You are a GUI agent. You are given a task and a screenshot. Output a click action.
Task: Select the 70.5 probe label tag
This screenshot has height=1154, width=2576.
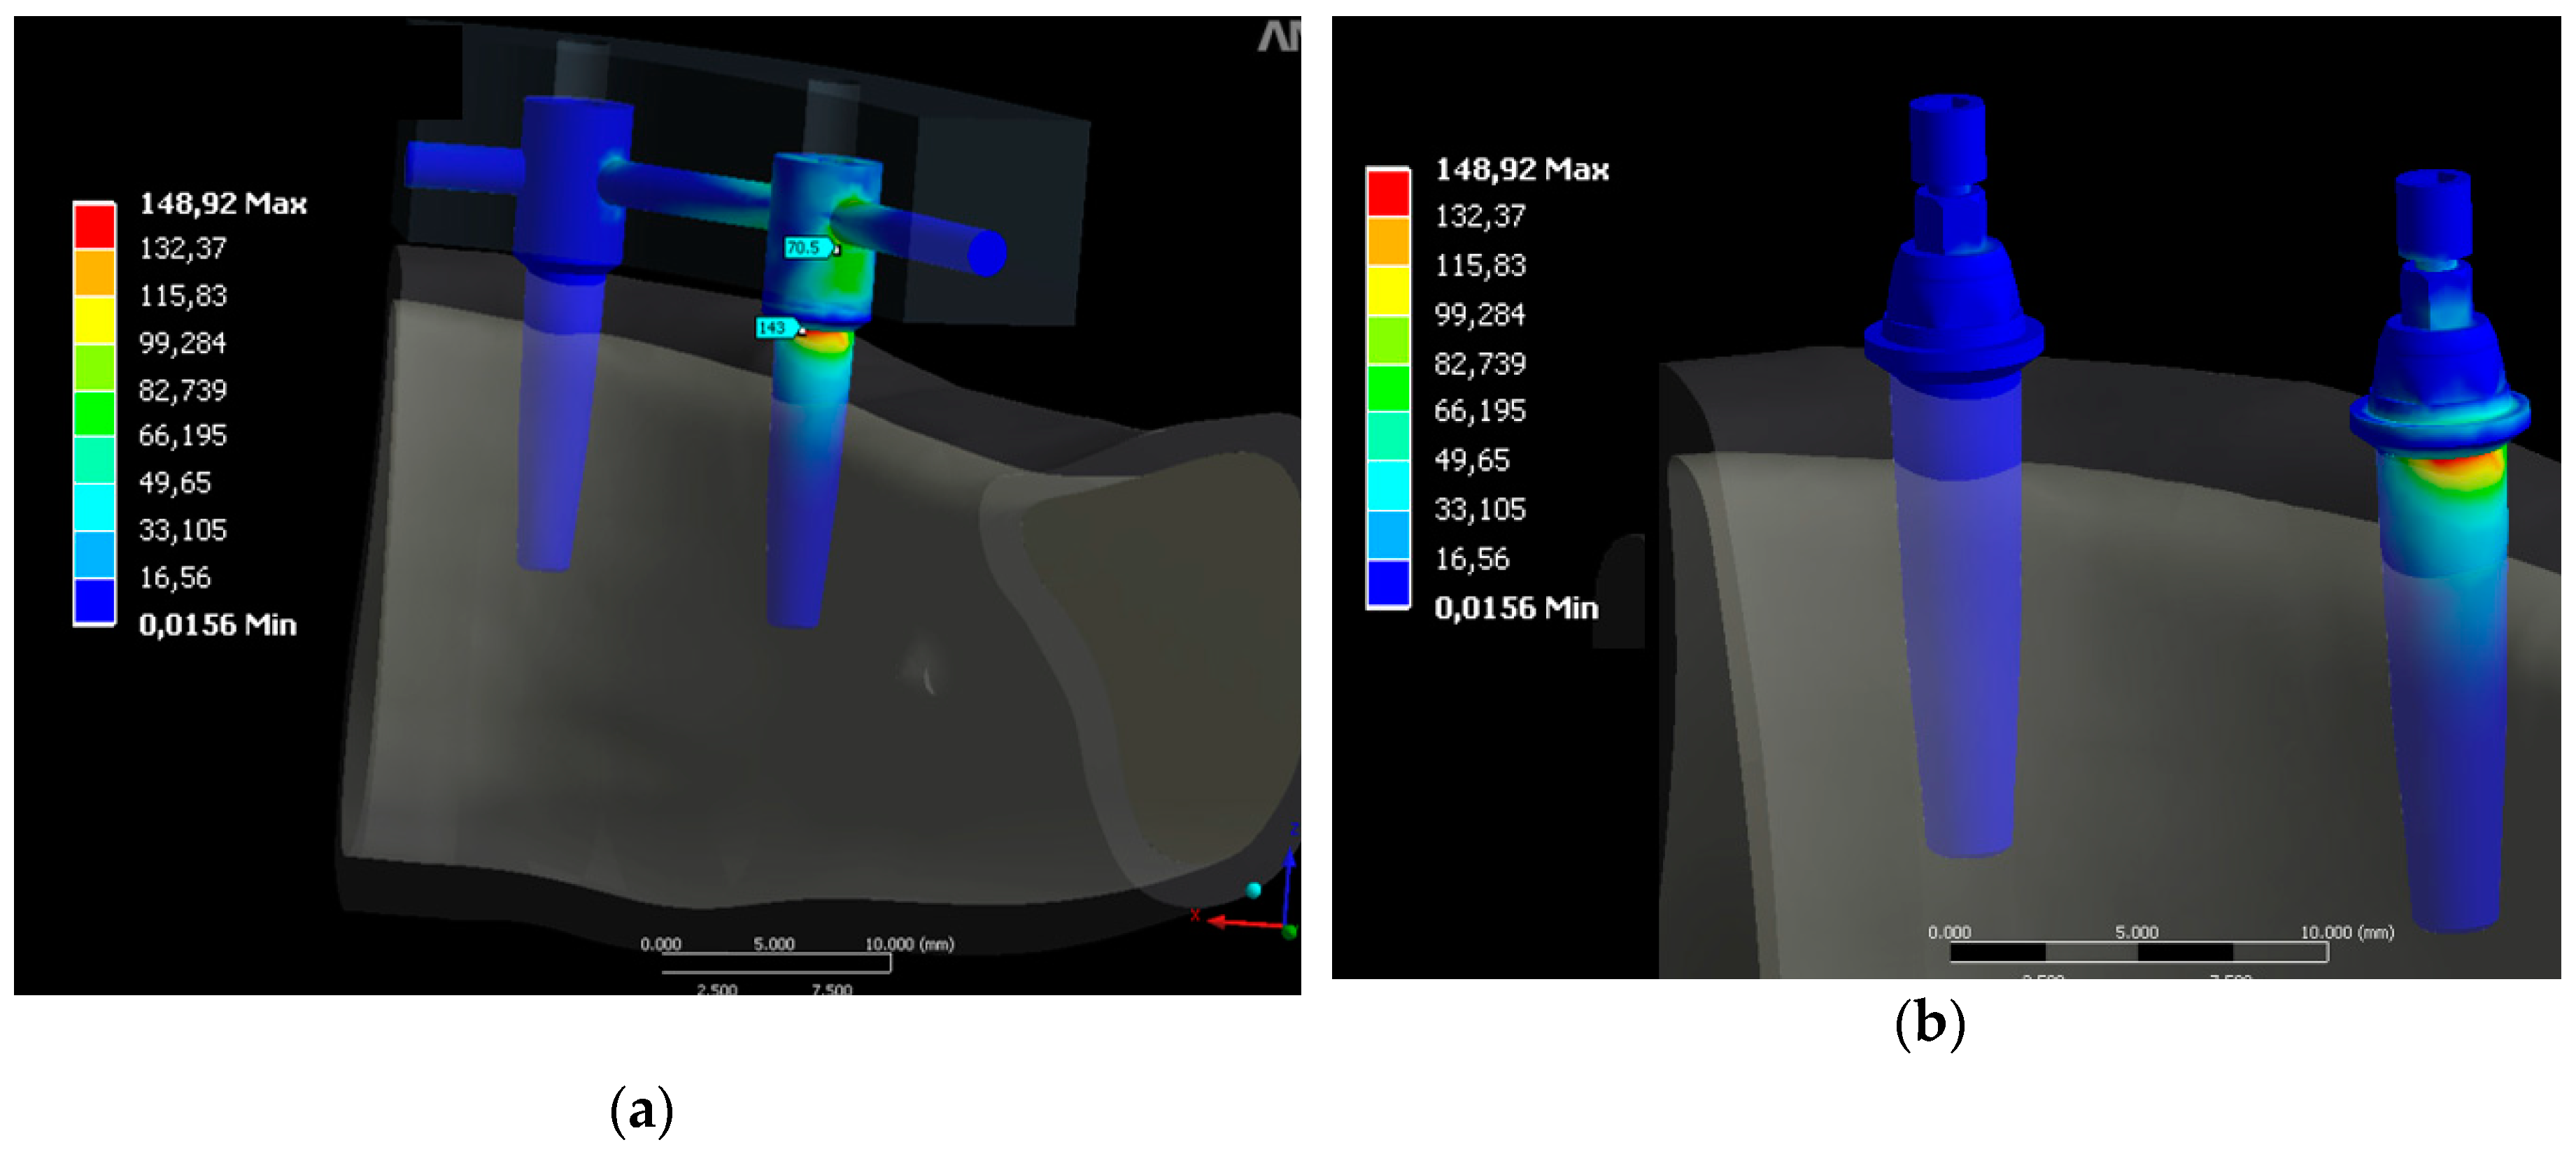coord(806,247)
